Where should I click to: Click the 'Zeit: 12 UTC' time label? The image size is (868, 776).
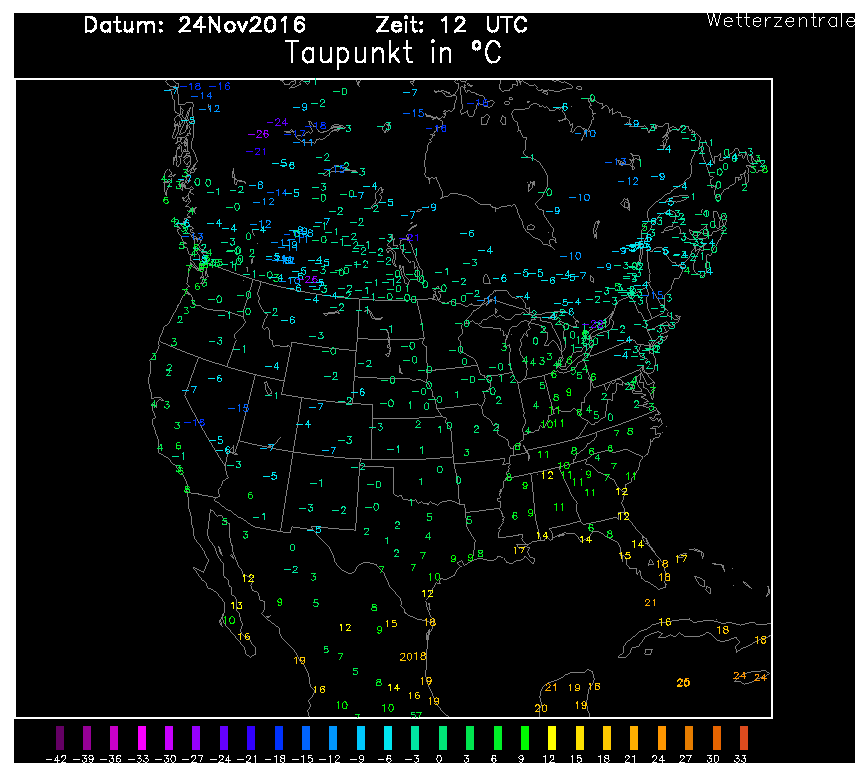tap(450, 25)
